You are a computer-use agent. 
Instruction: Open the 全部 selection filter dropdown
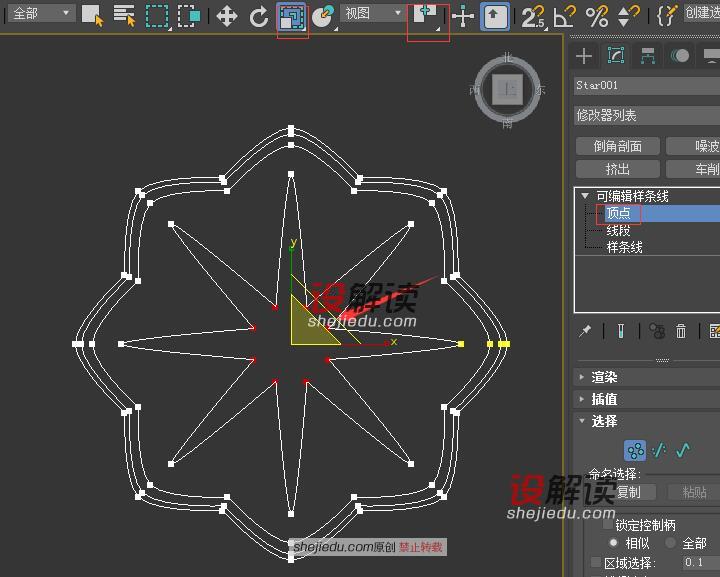point(41,13)
